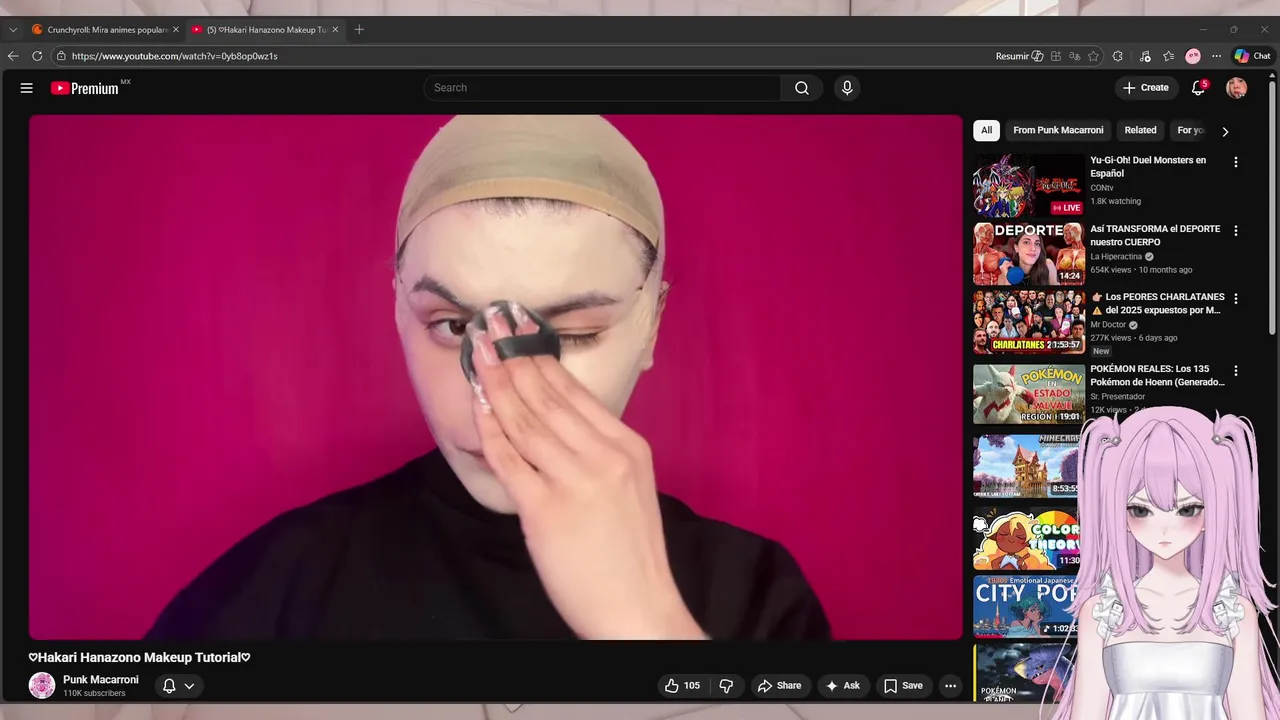Select the Hakari Hanazono Makeup tab
The width and height of the screenshot is (1280, 720).
pos(265,29)
